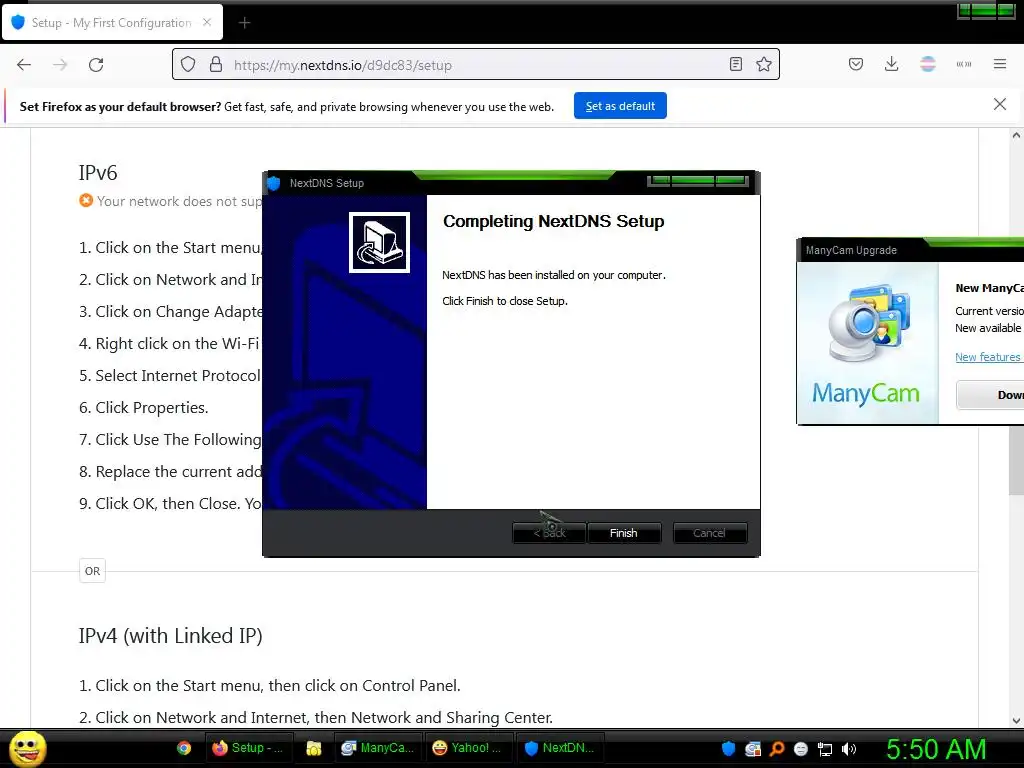Open Firefox extensions overflow icon
Viewport: 1024px width, 768px height.
click(963, 64)
